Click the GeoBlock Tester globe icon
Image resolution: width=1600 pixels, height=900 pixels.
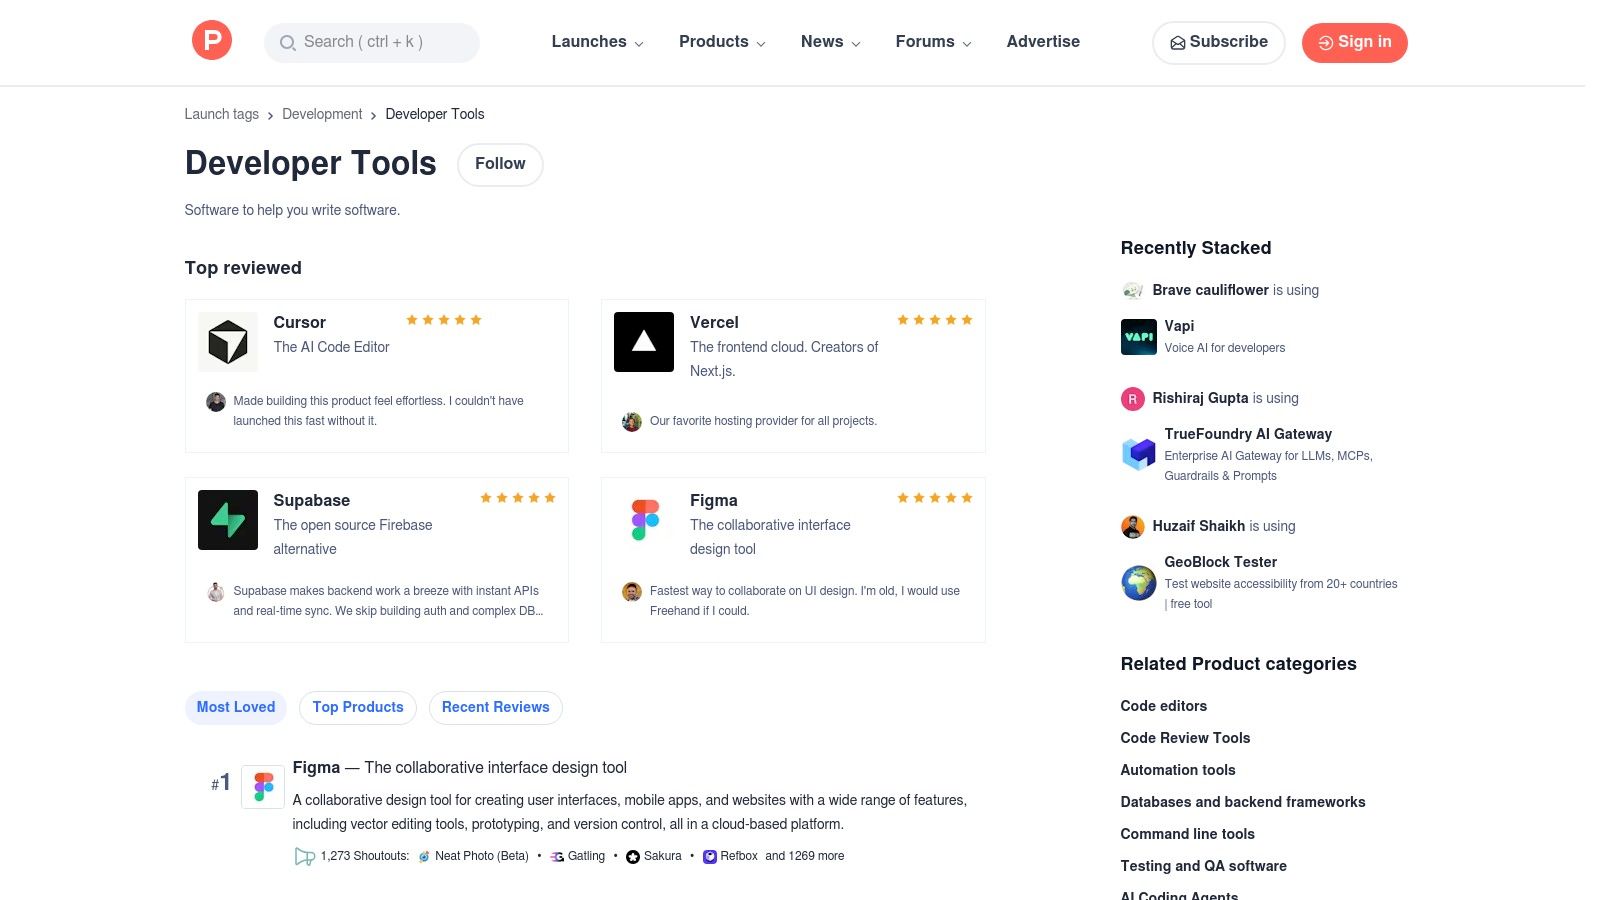(1138, 583)
